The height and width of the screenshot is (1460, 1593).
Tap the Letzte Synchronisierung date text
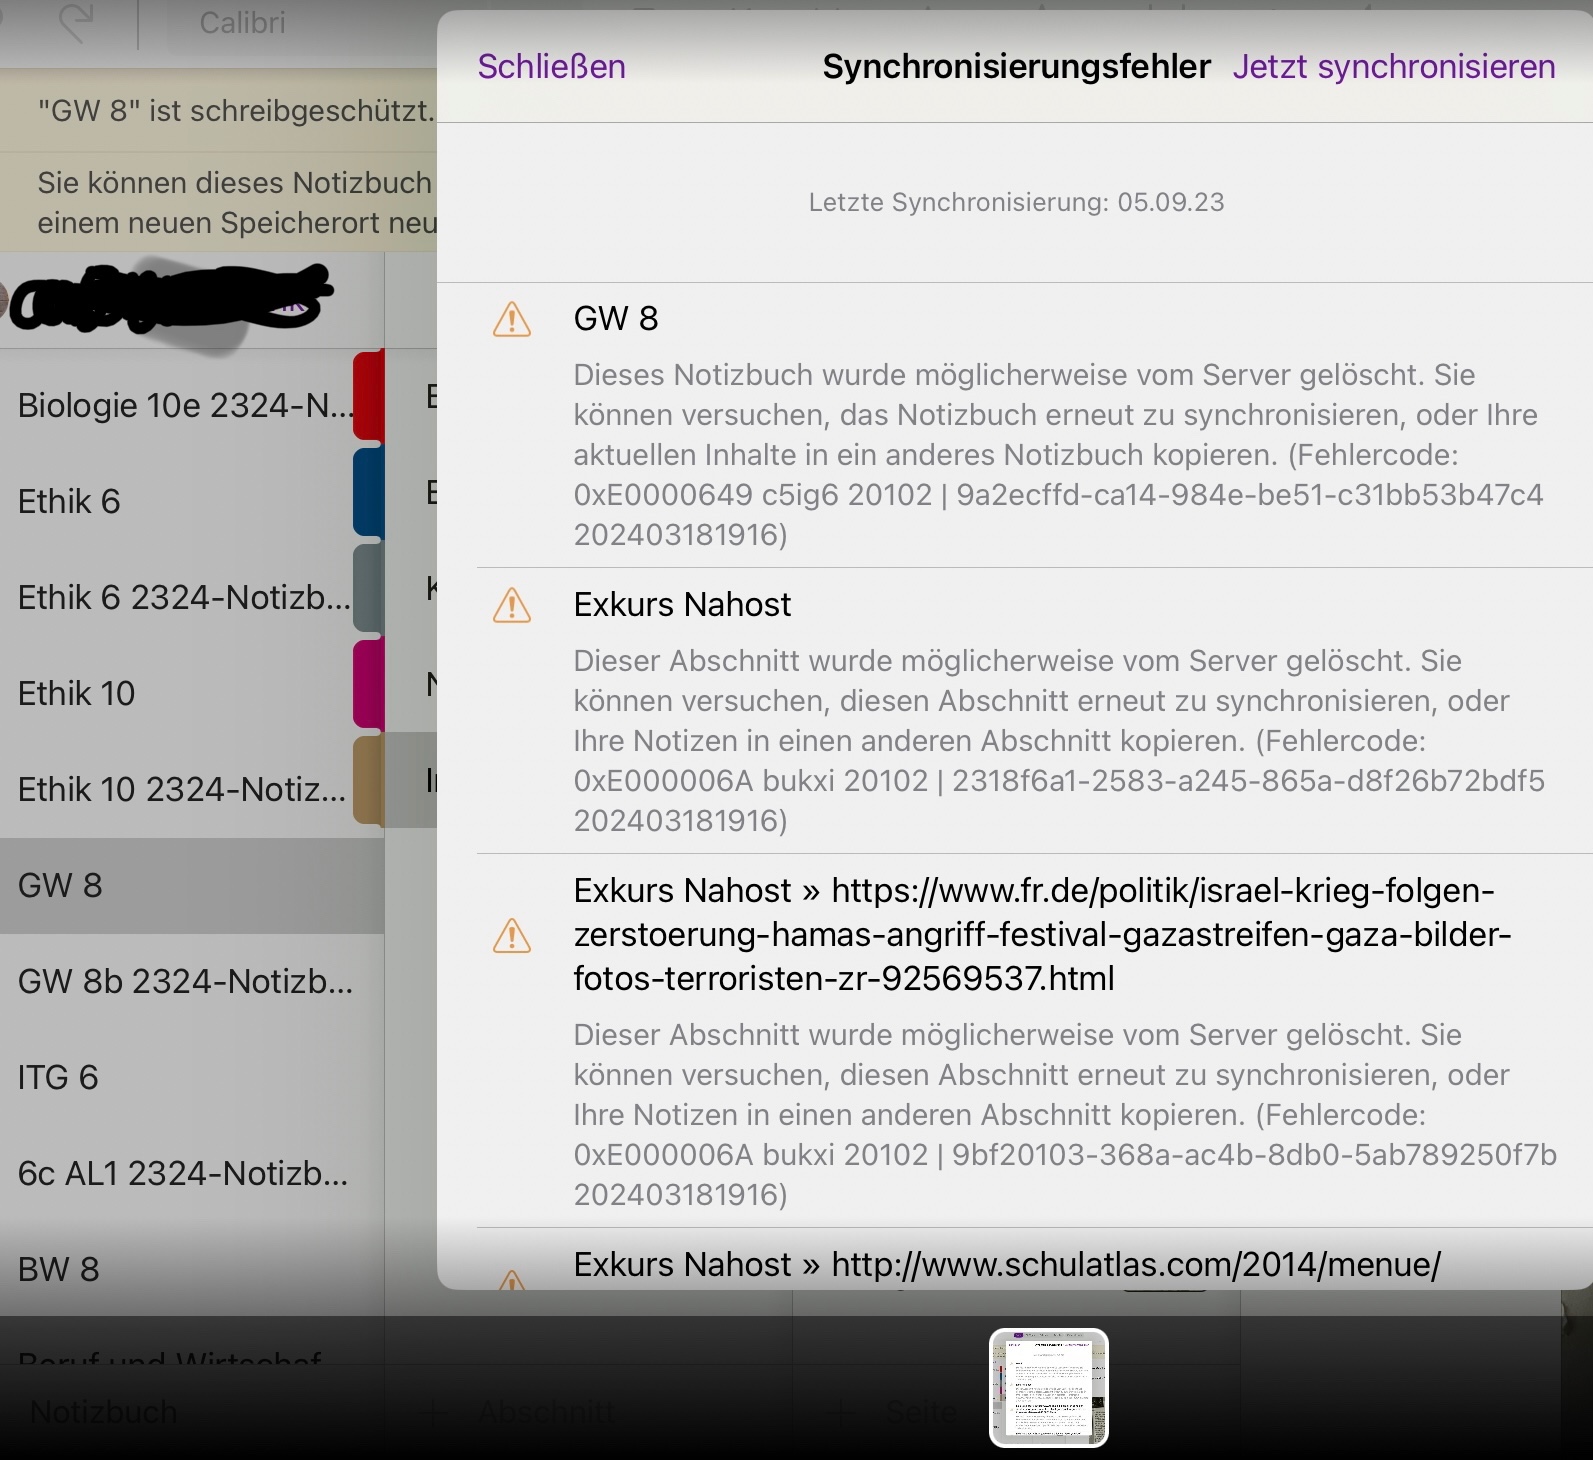click(x=1016, y=202)
